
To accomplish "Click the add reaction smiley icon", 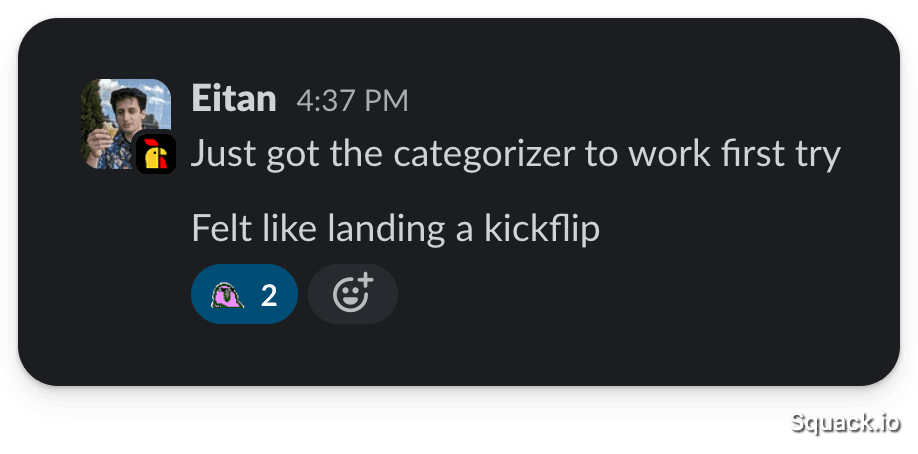I will pos(352,294).
